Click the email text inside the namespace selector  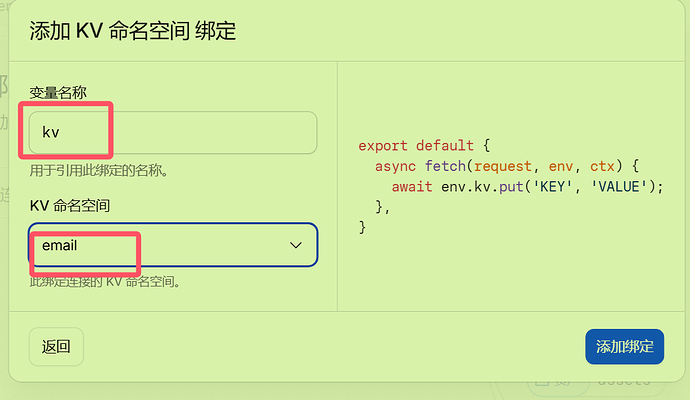[x=59, y=245]
